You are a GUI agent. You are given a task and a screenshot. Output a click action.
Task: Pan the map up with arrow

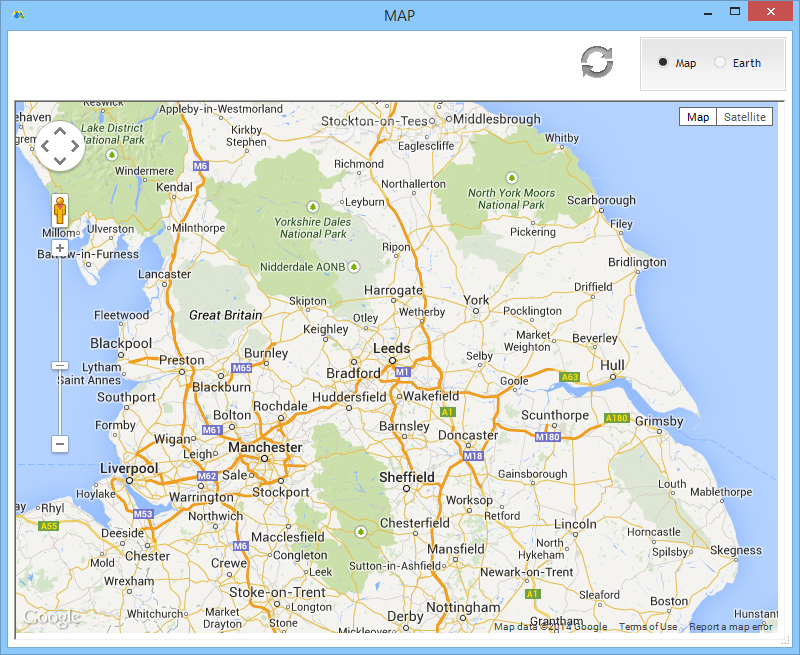pos(60,132)
